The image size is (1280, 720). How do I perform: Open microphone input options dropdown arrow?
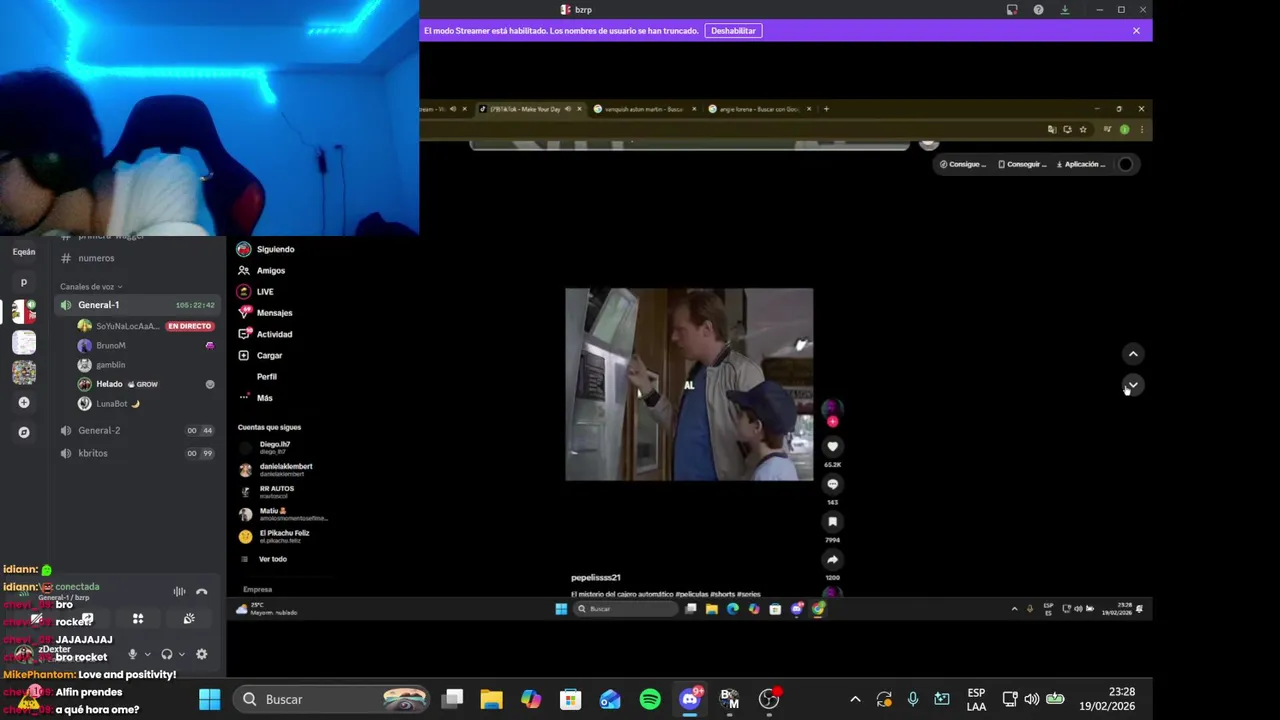tap(147, 655)
